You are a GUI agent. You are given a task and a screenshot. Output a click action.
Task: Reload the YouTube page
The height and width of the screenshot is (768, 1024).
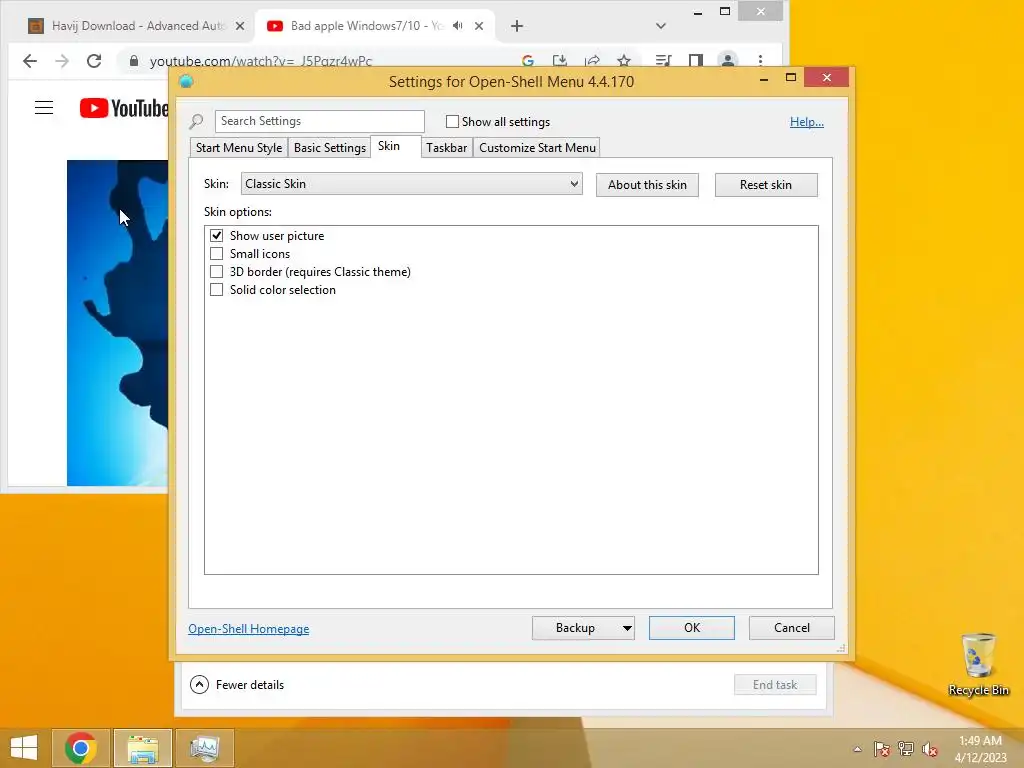(x=94, y=61)
